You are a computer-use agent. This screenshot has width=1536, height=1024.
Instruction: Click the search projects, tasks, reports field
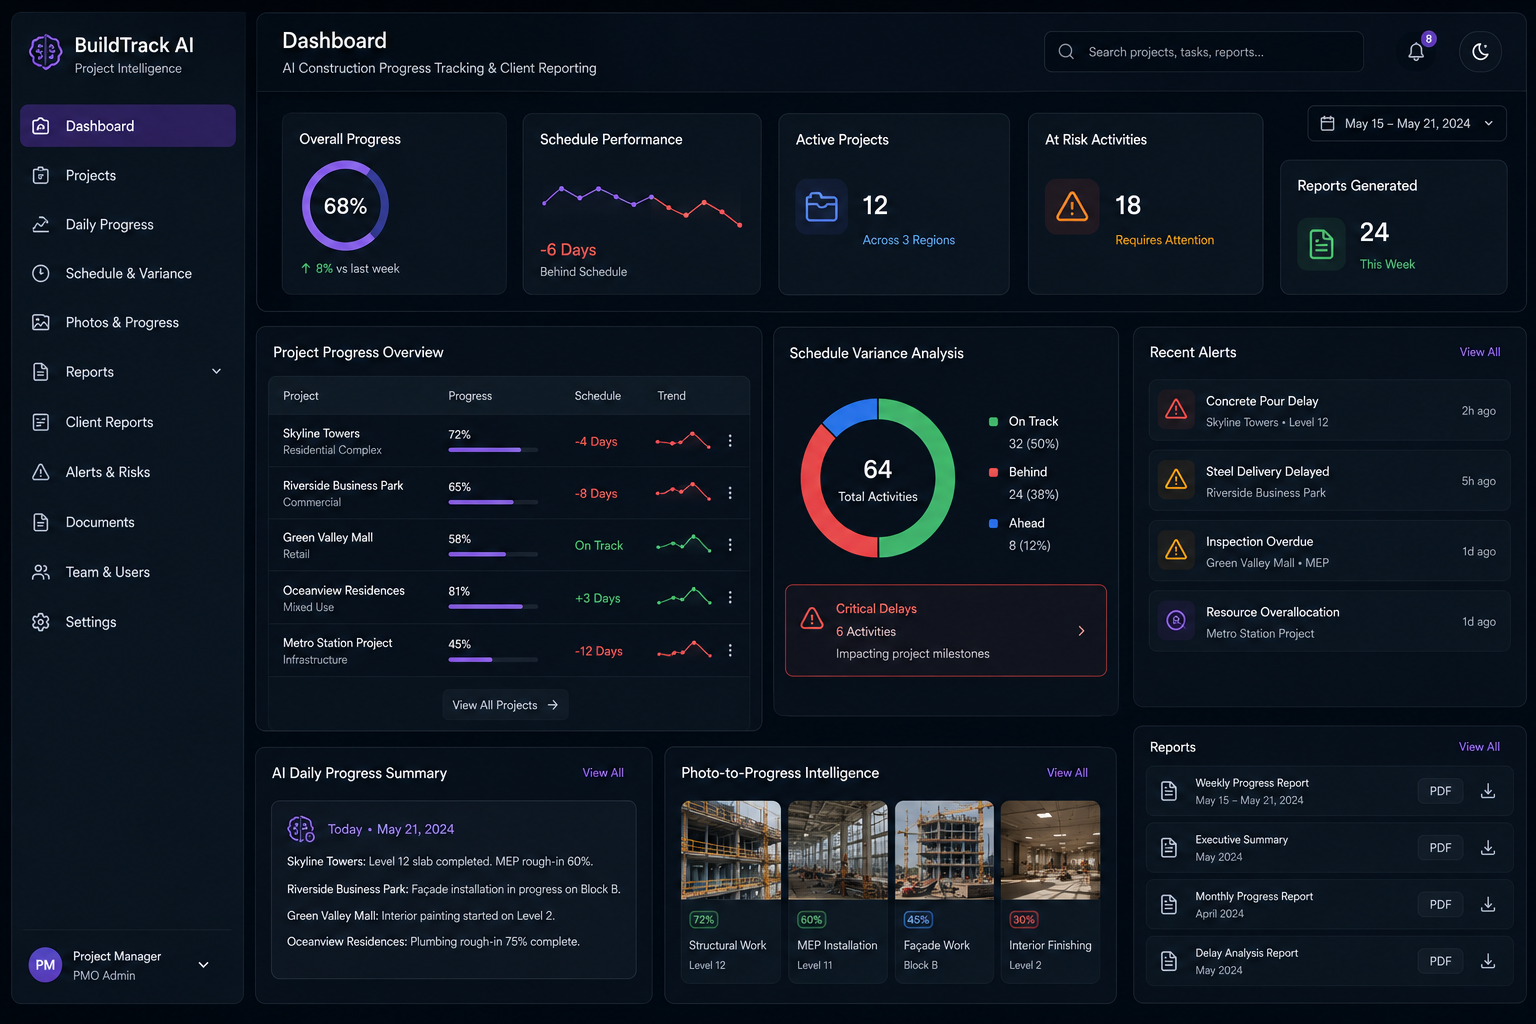pos(1203,52)
